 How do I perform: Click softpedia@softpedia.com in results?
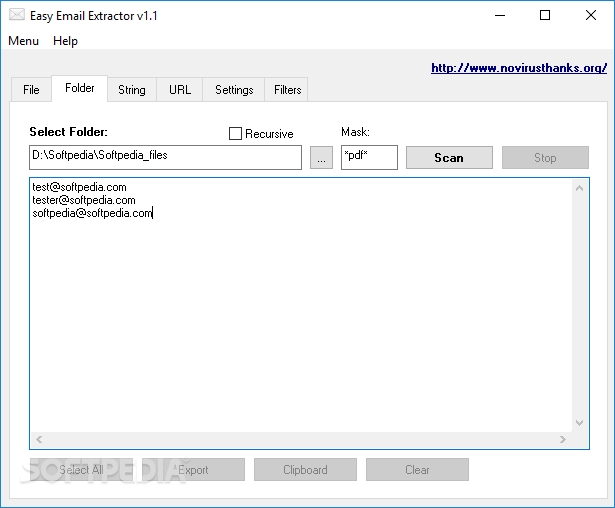click(92, 213)
